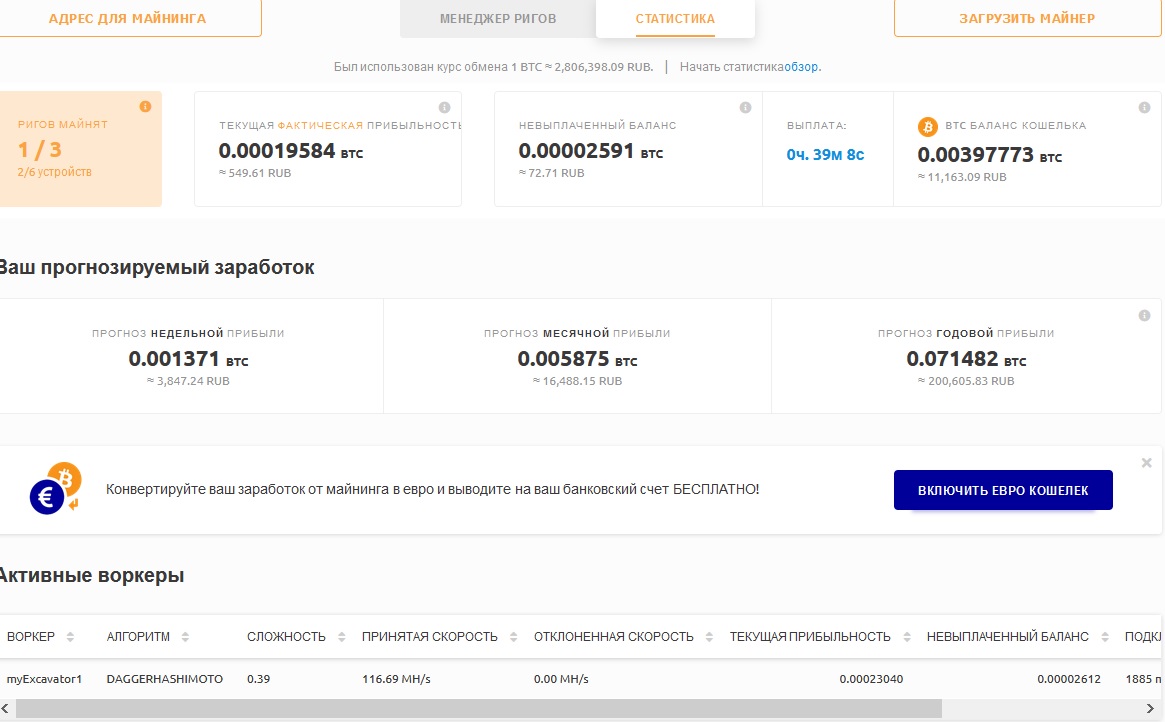Viewport: 1165px width, 722px height.
Task: Select the СТАТИСТИКА tab
Action: tap(675, 19)
